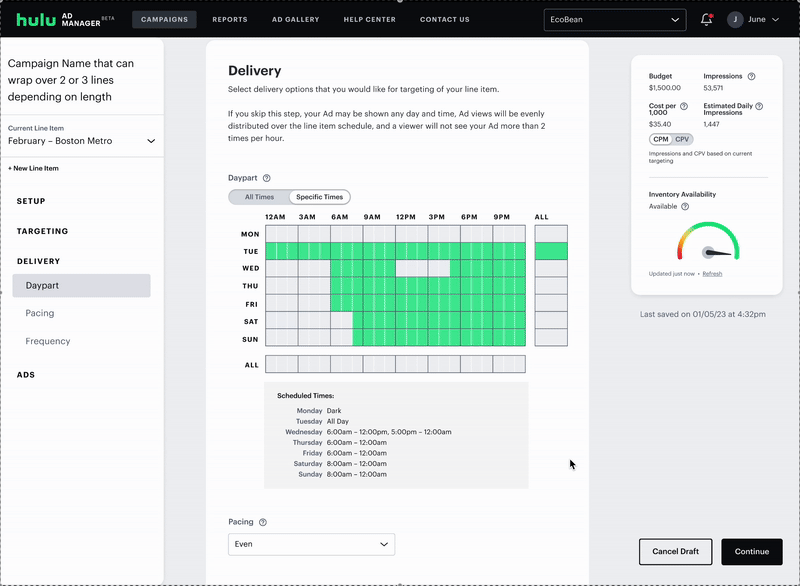Click the Inventory Availability gauge

tap(707, 243)
